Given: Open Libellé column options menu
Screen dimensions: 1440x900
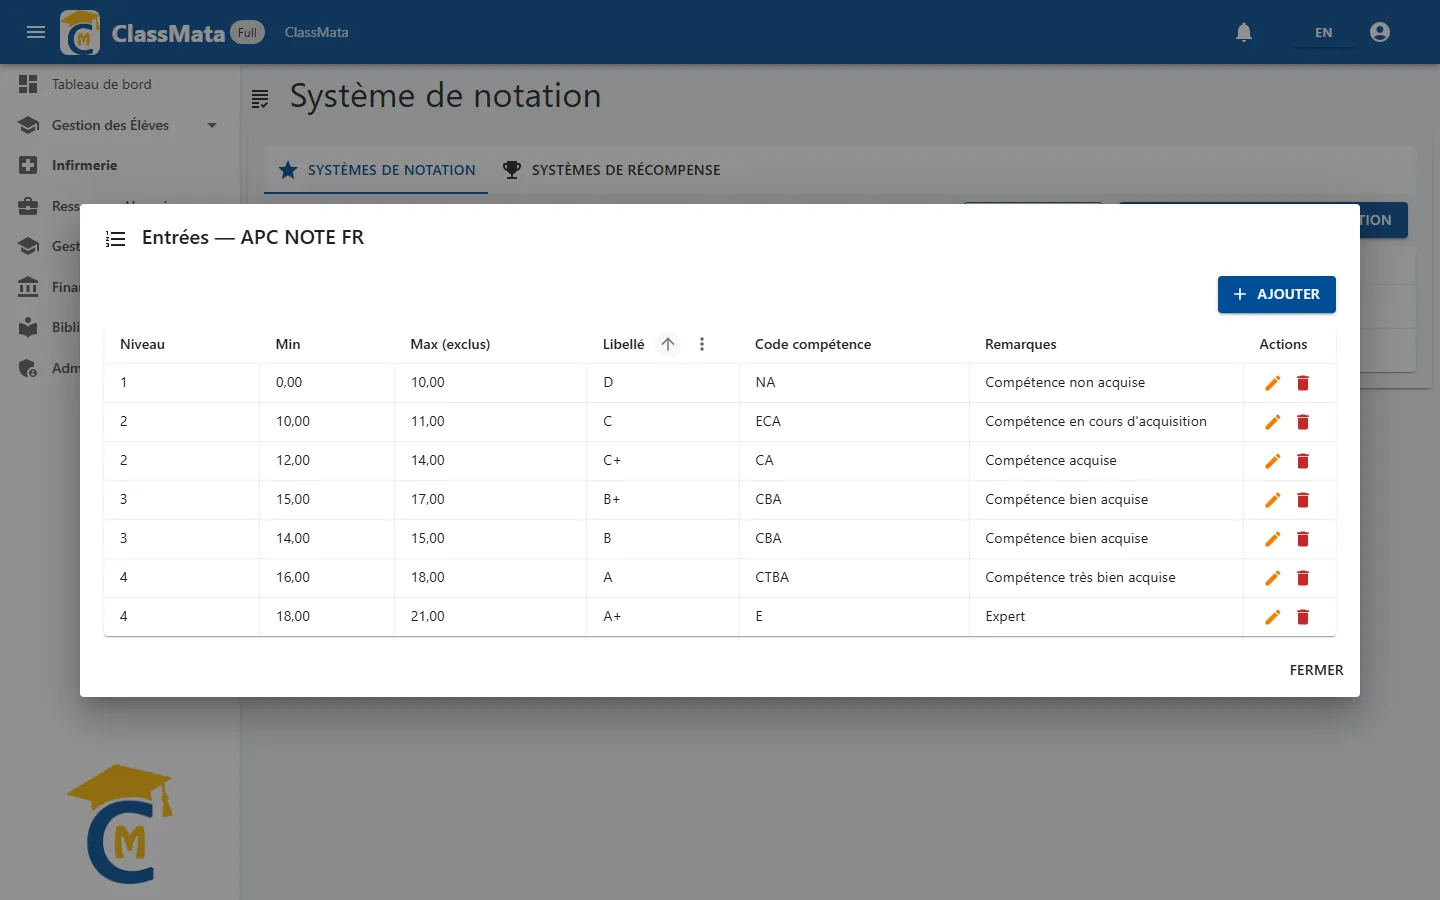Looking at the screenshot, I should [x=702, y=344].
